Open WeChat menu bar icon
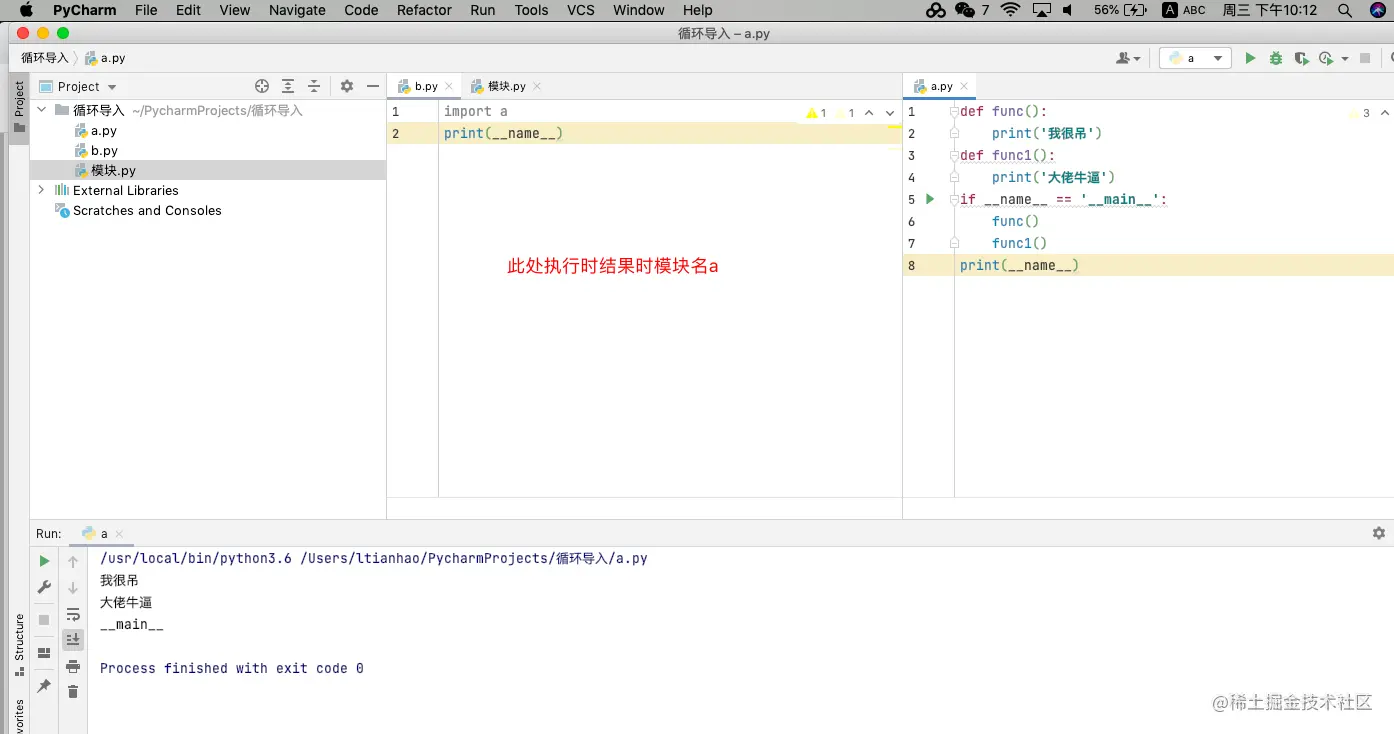Screen dimensions: 1394x734 [x=965, y=10]
